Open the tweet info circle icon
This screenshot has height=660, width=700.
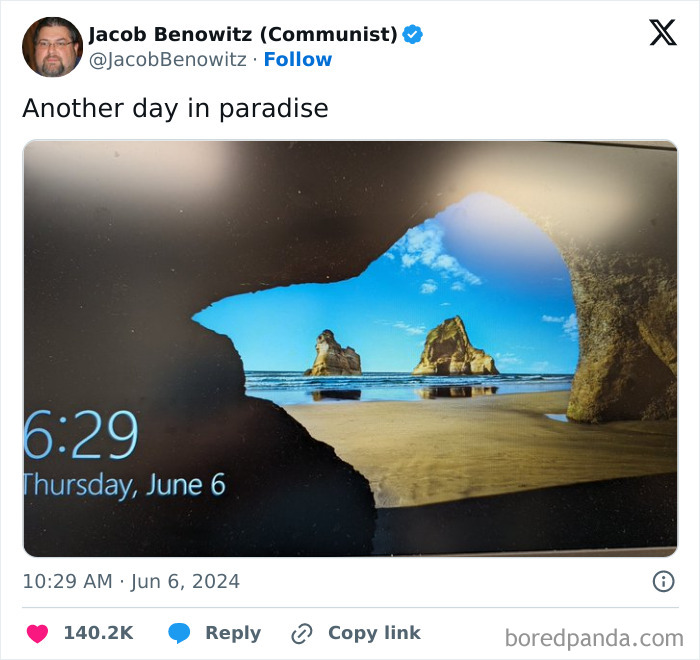[663, 581]
